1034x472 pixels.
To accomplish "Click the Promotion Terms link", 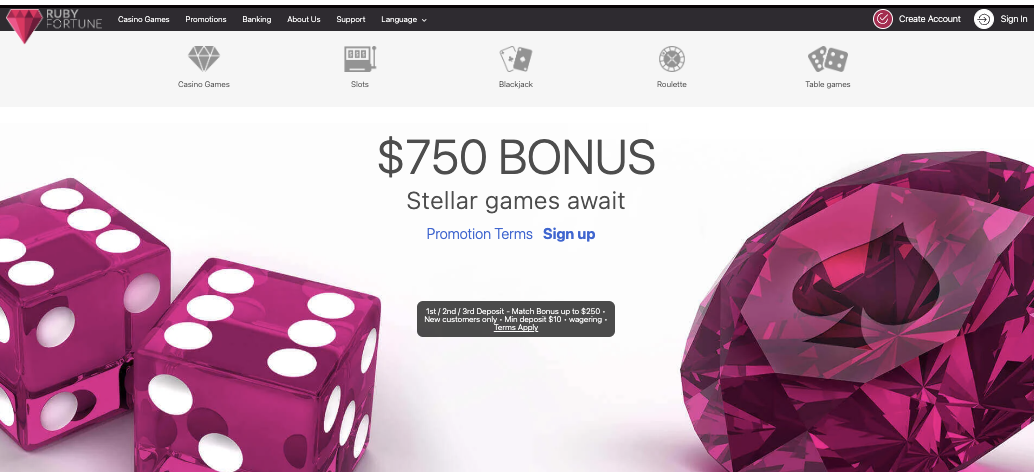I will (x=479, y=234).
